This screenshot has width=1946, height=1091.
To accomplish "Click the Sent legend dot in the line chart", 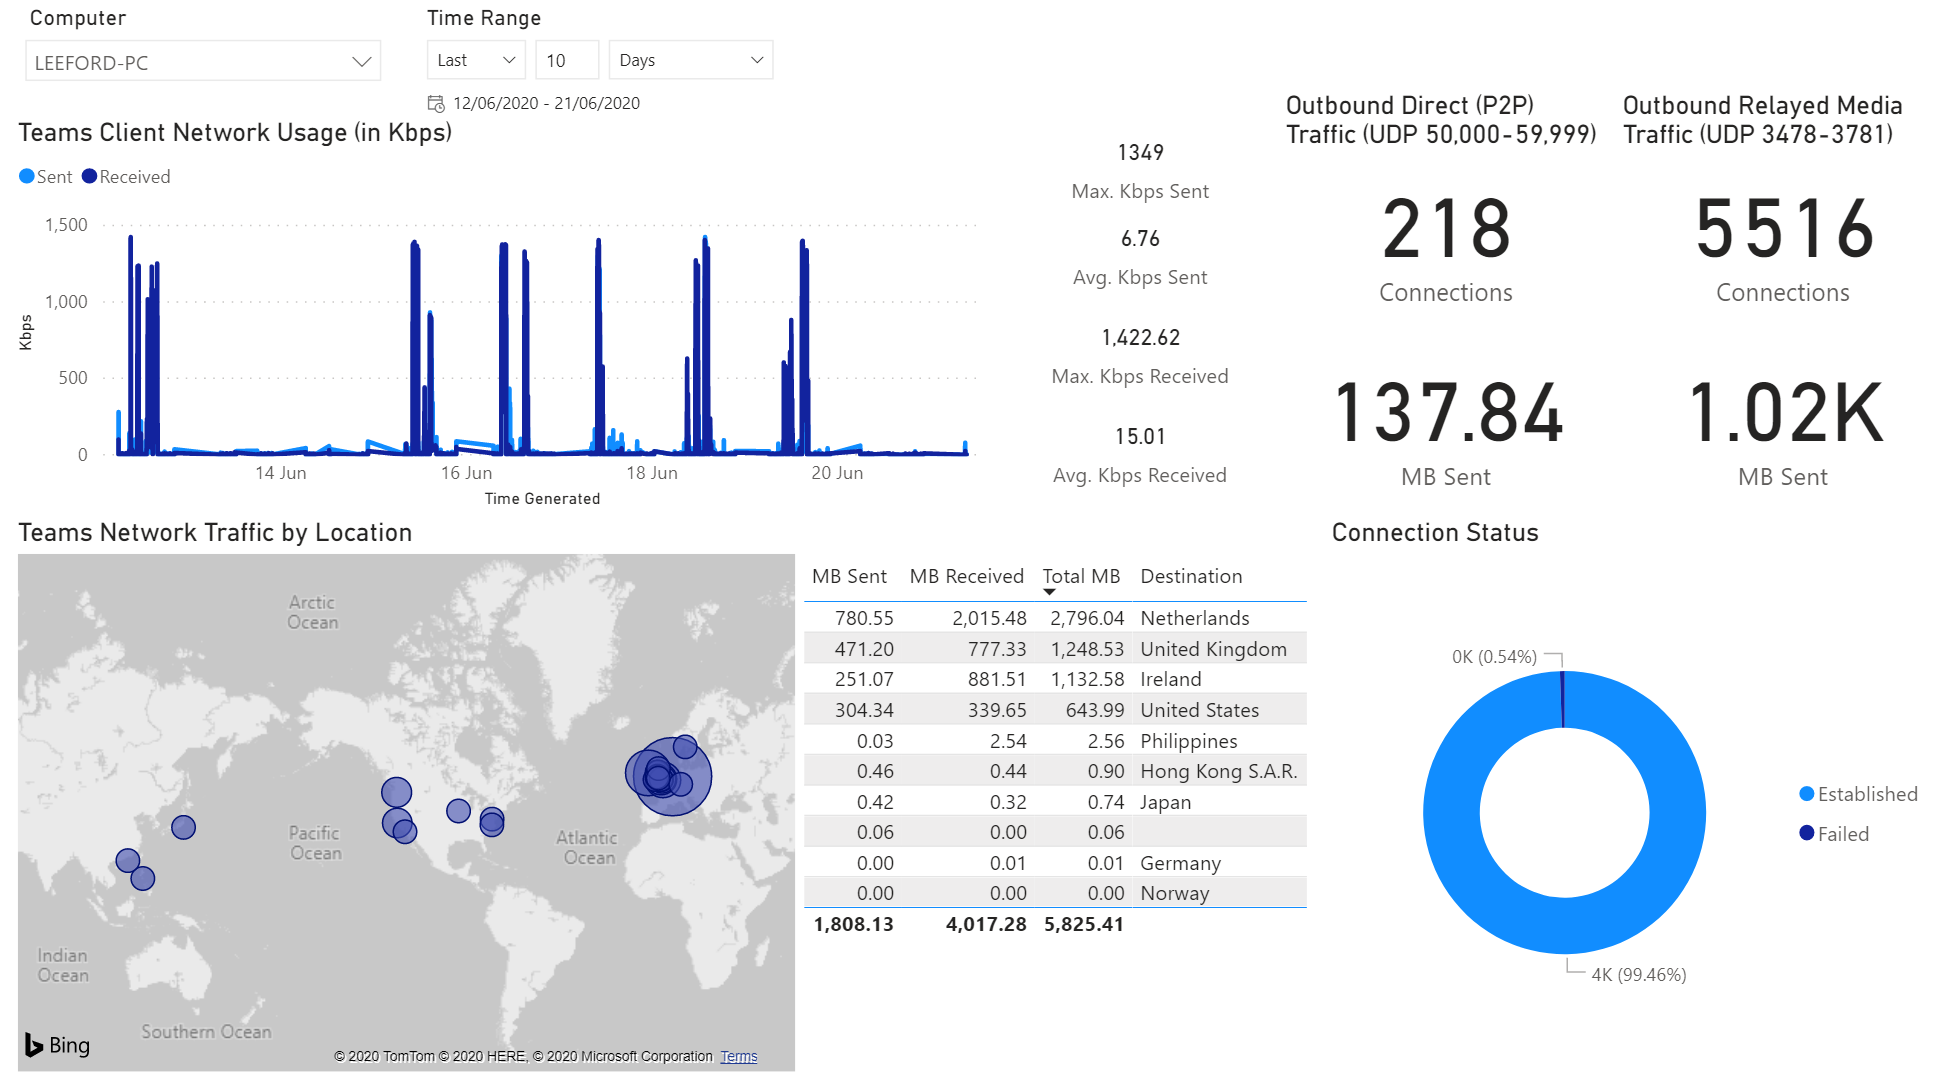I will [x=27, y=176].
